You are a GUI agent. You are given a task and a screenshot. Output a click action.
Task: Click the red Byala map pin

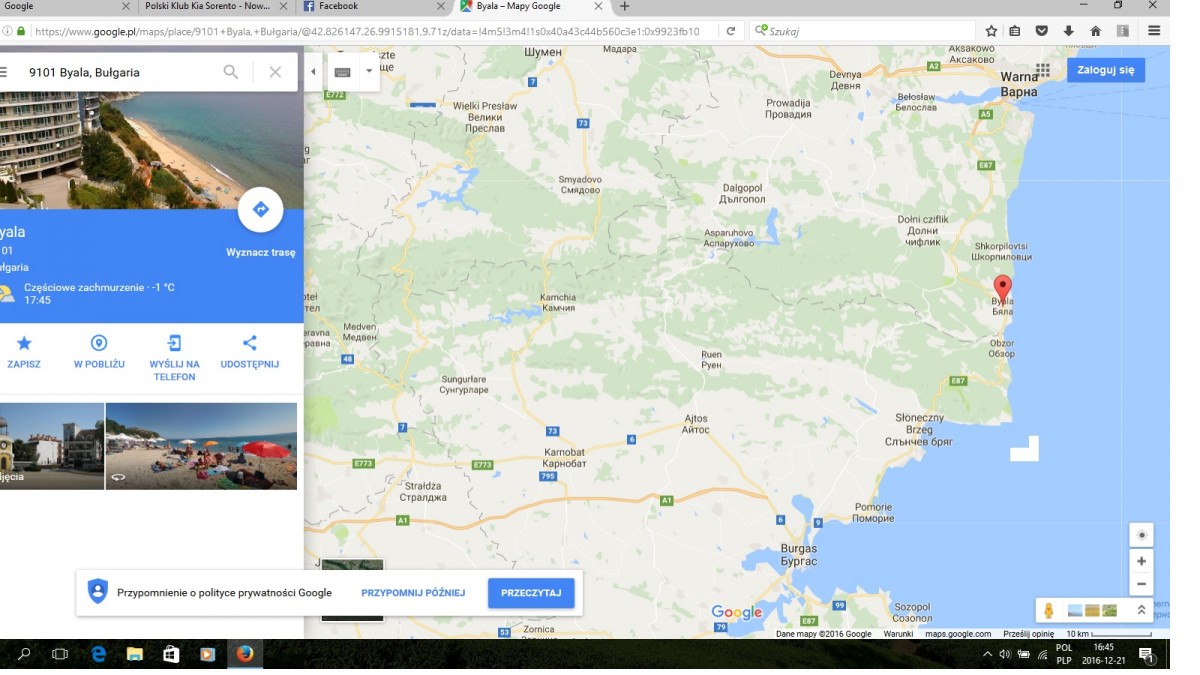click(1002, 289)
